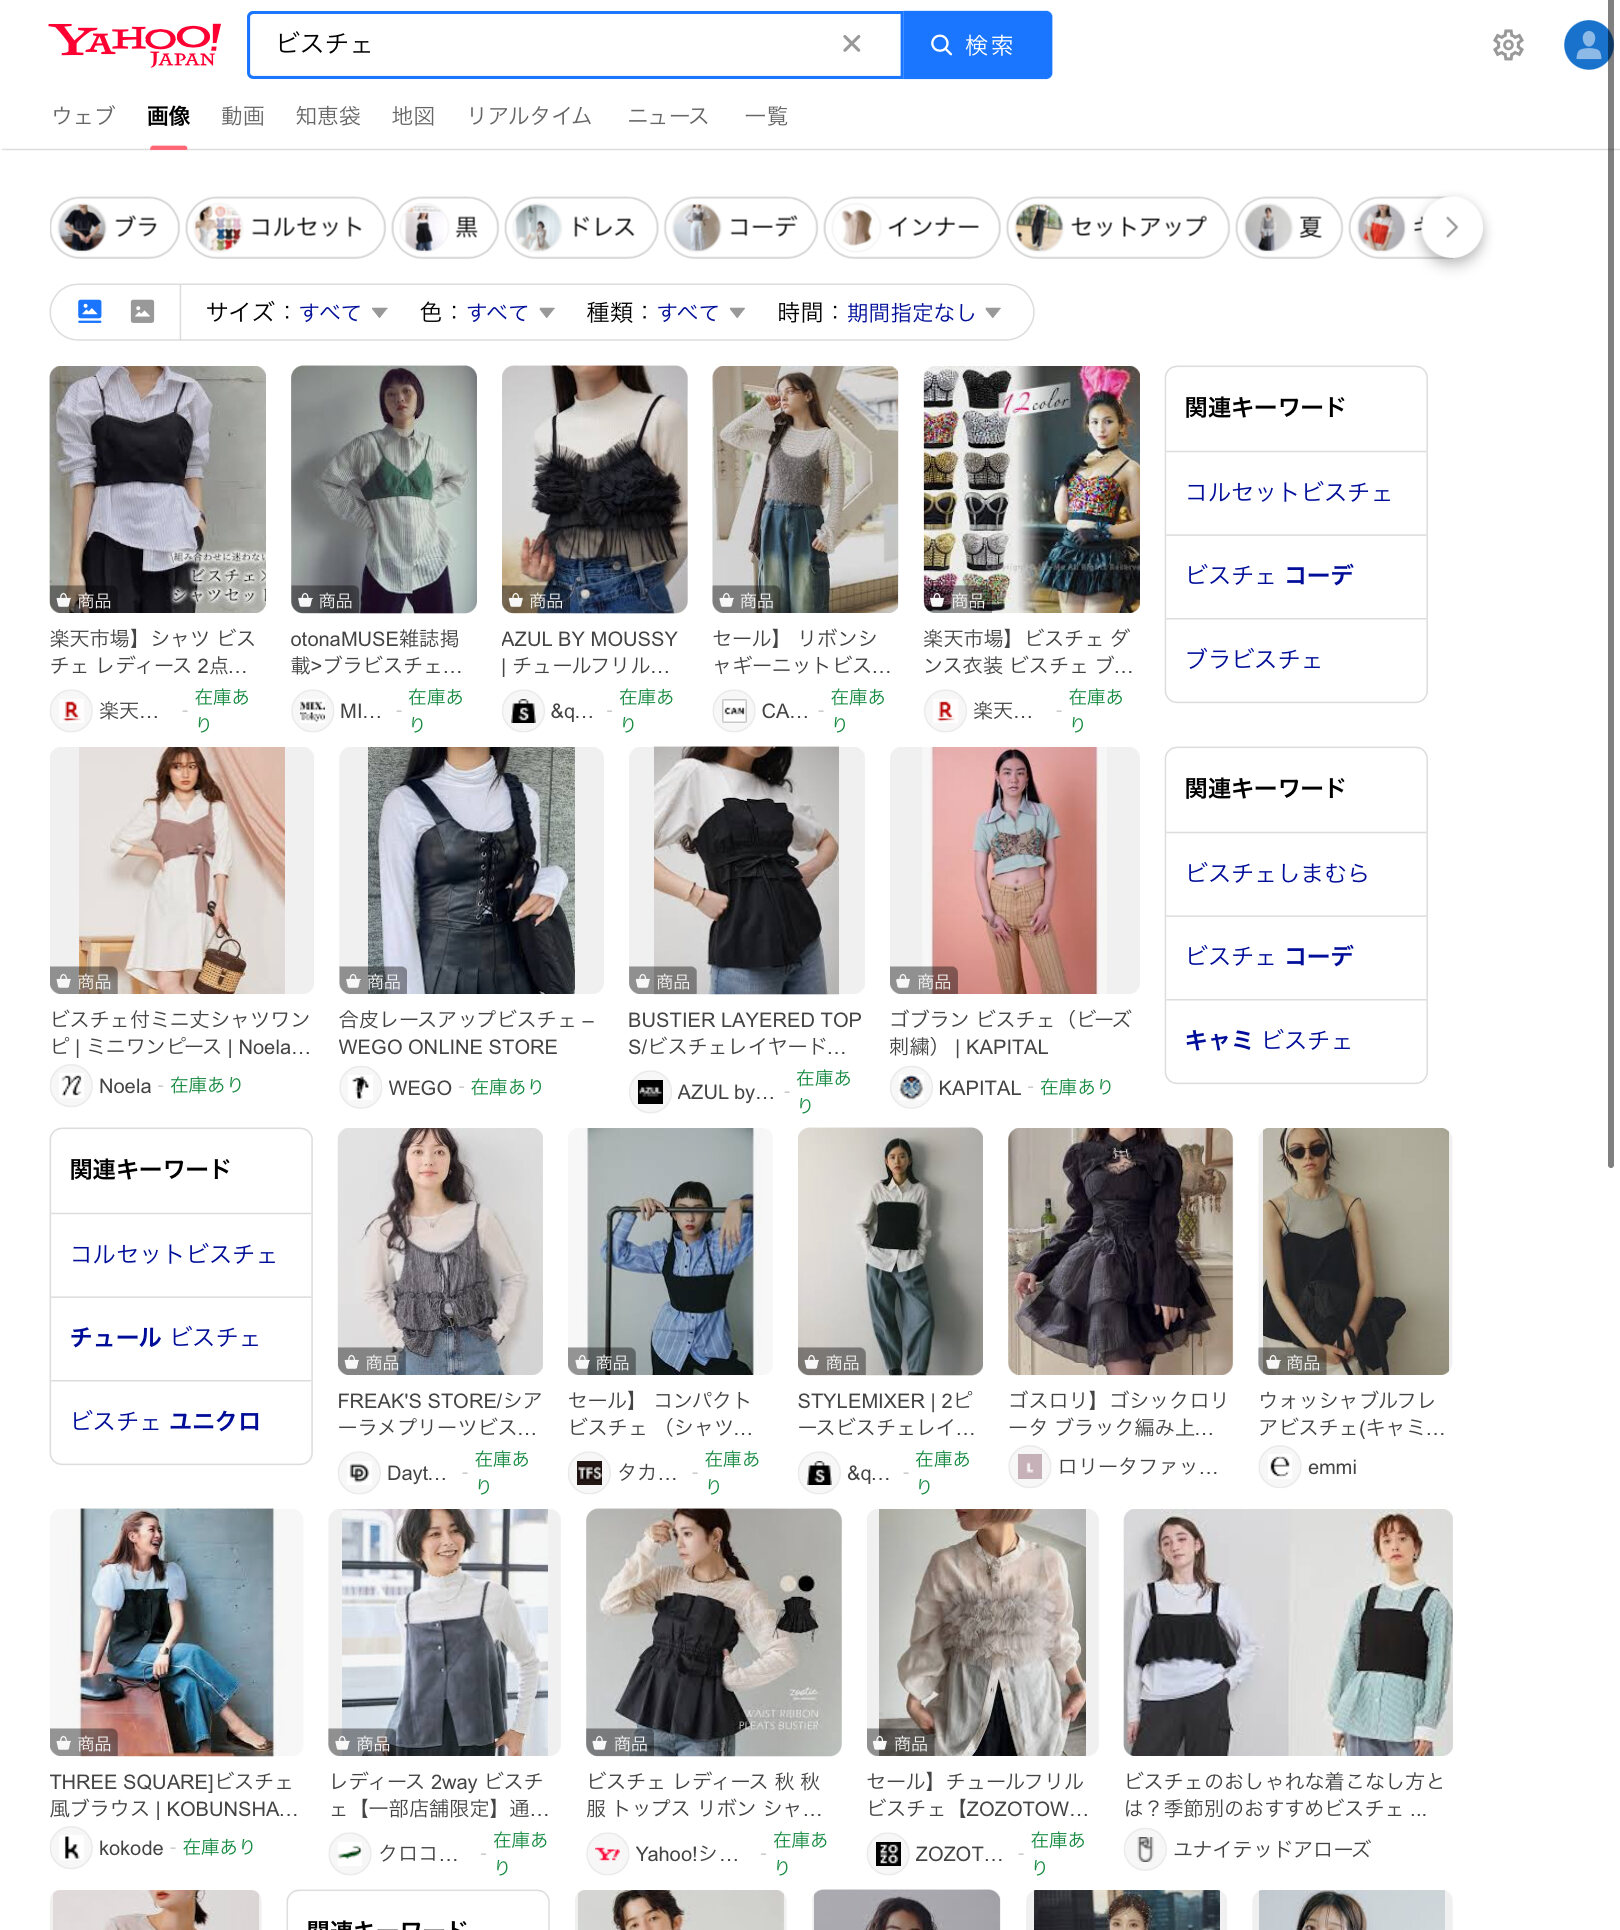The image size is (1620, 1930).
Task: Click the WEGO store icon
Action: click(360, 1087)
